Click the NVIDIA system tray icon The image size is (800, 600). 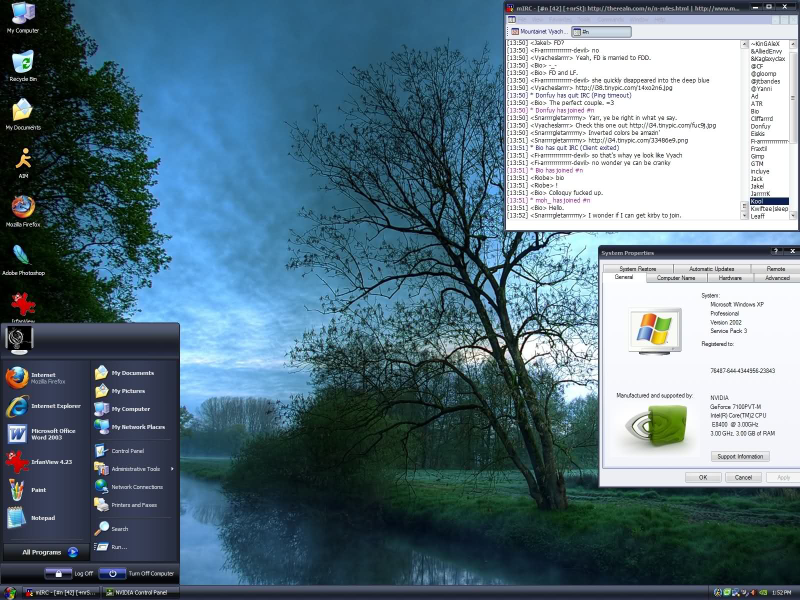(x=762, y=592)
